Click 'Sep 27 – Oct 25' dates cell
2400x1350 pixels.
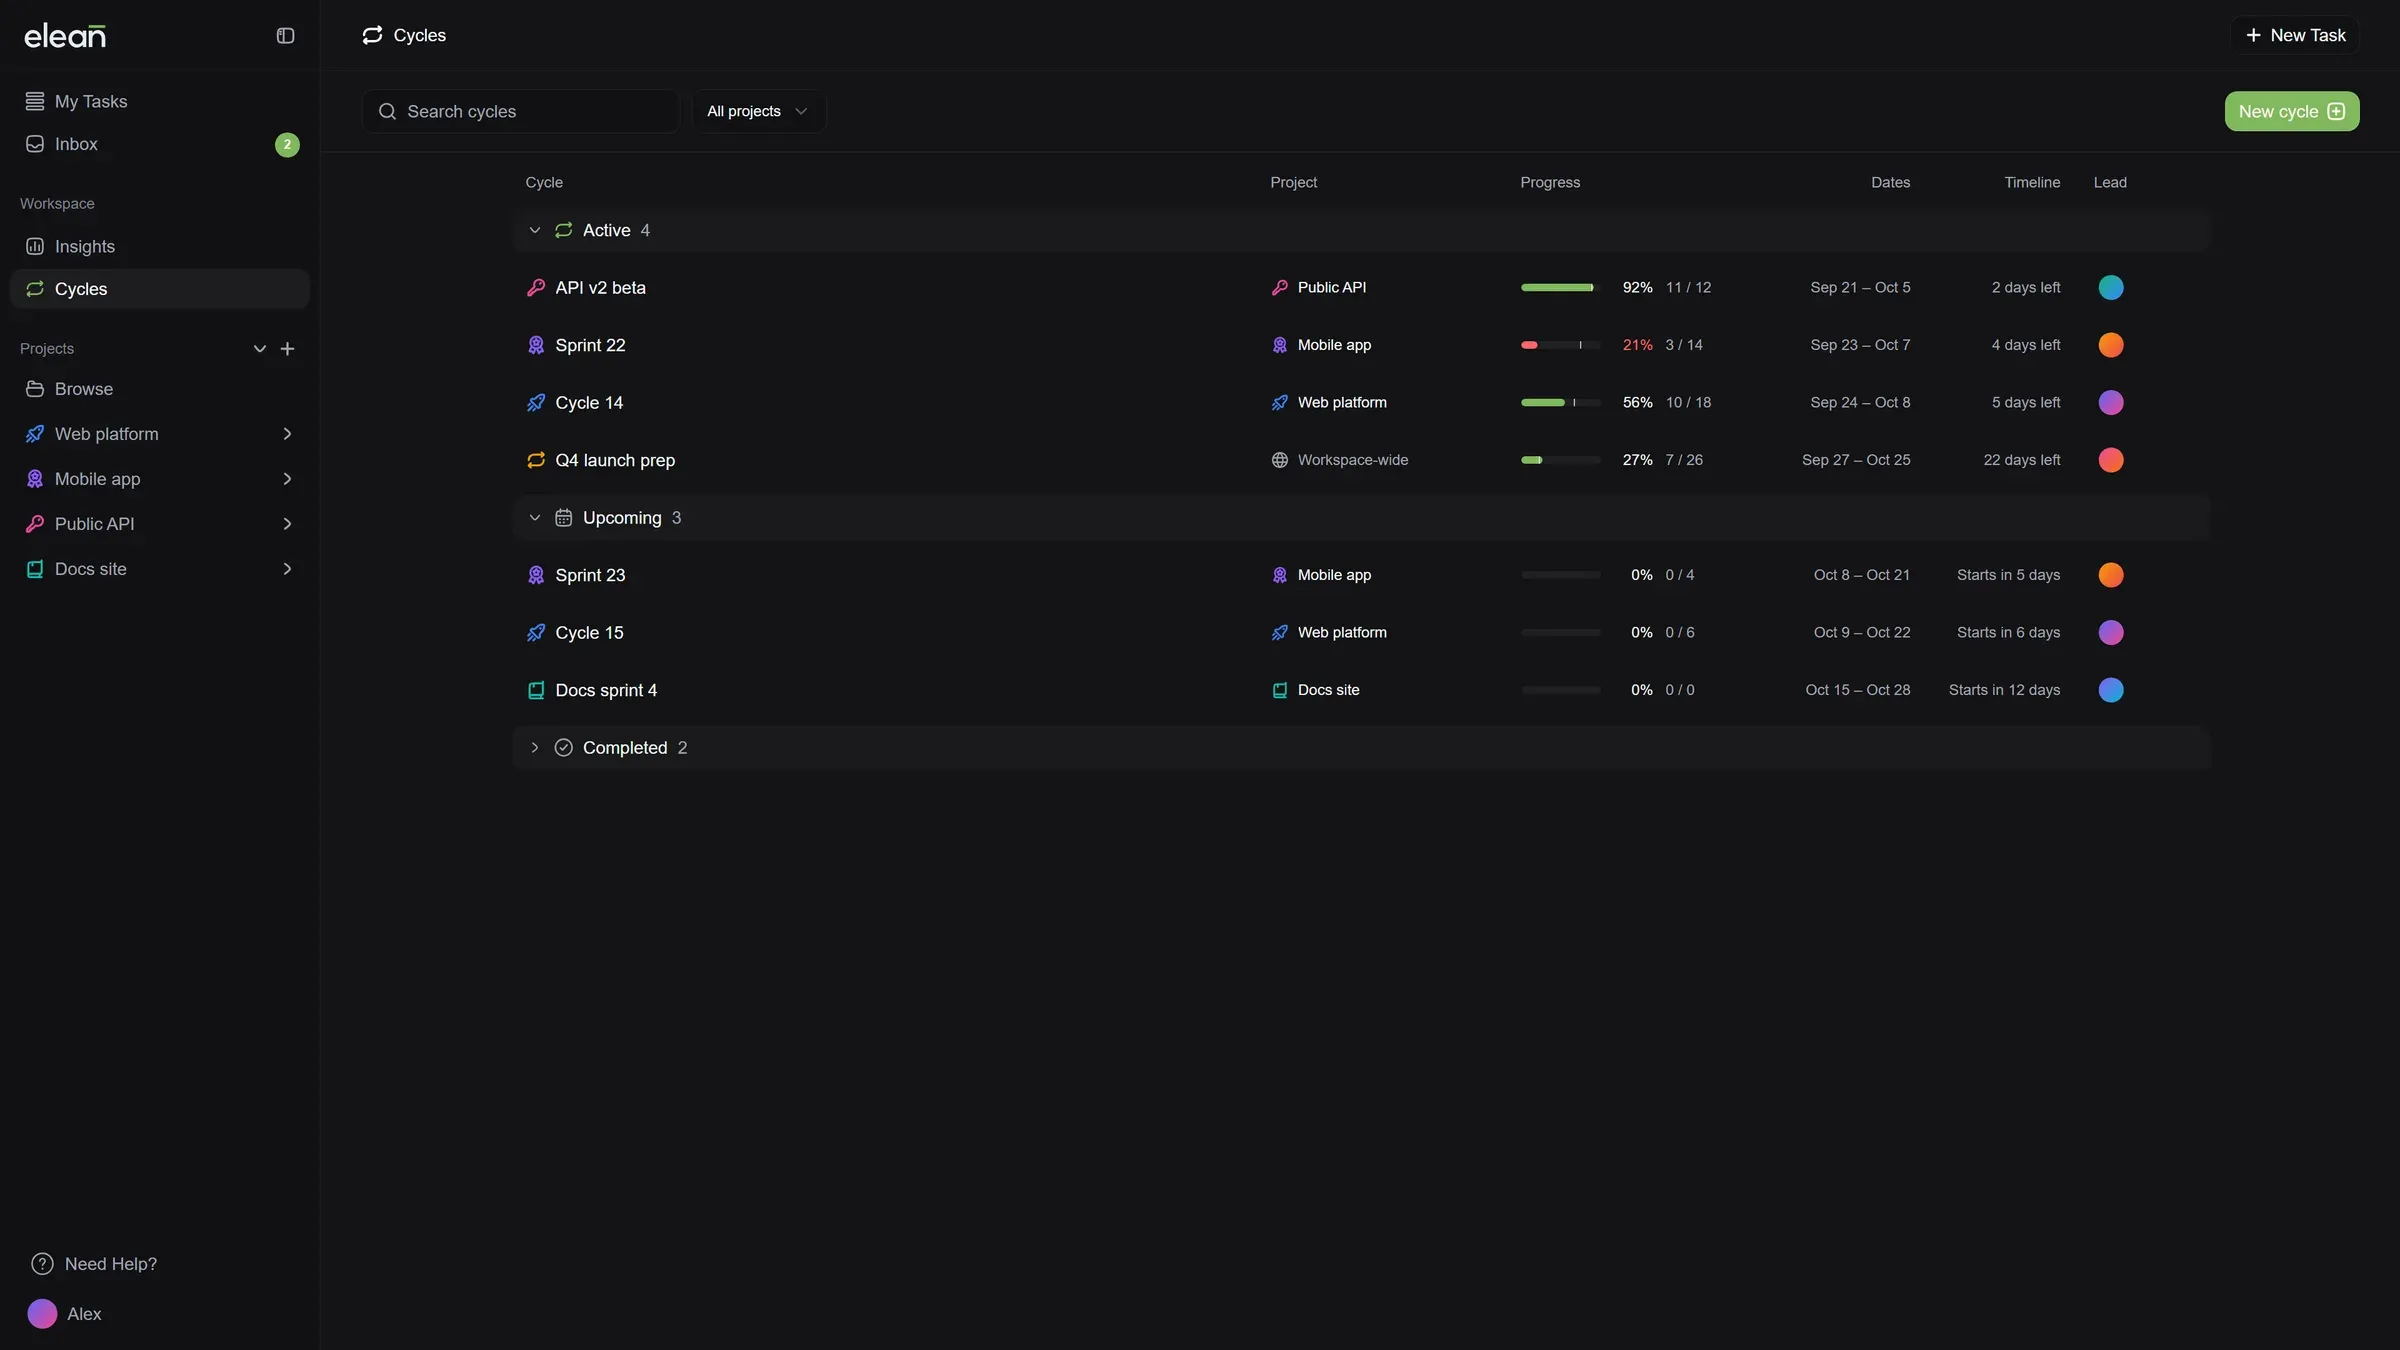[x=1856, y=460]
